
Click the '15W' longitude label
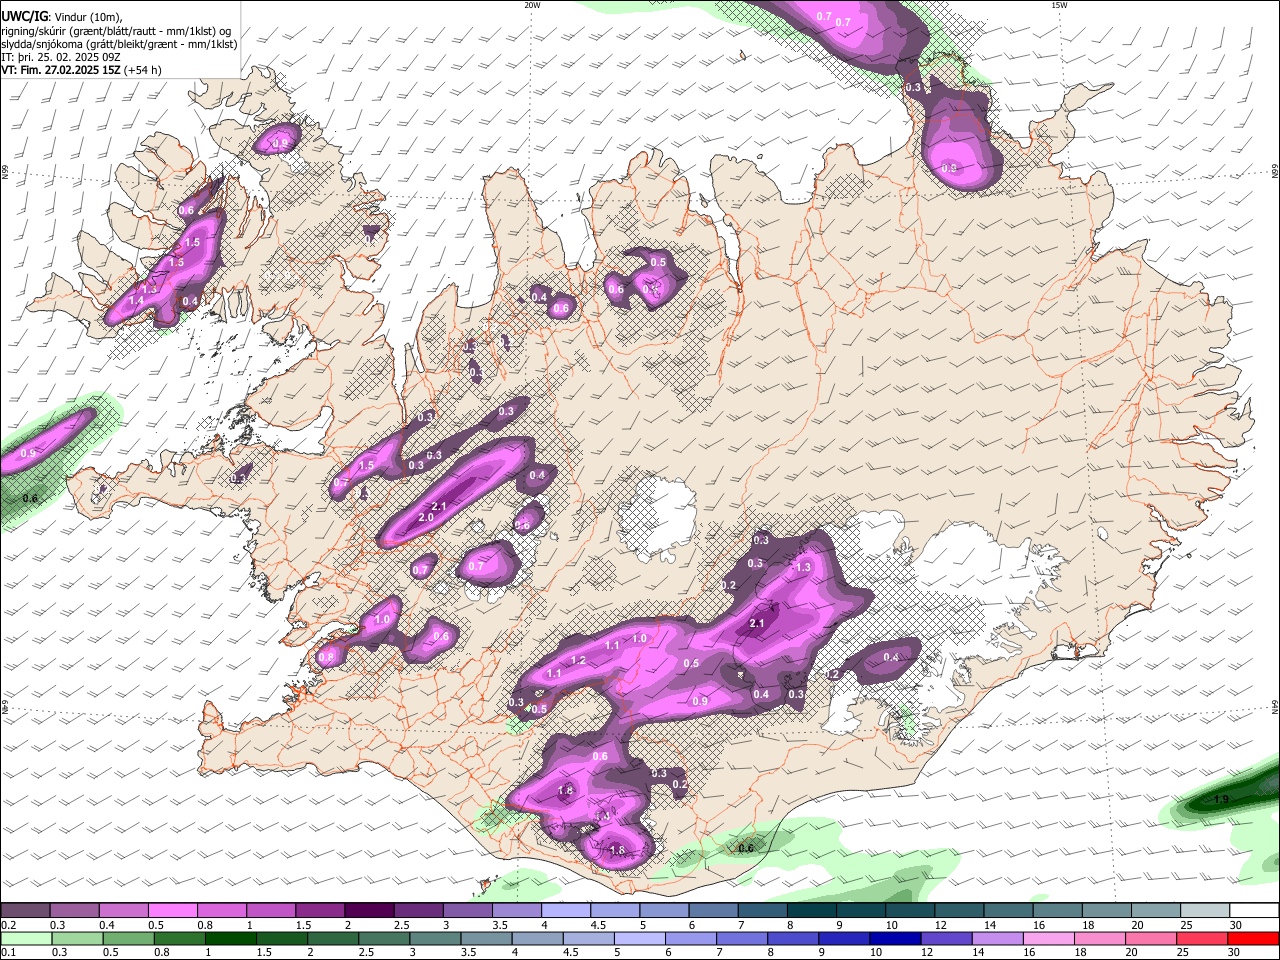(x=1059, y=5)
